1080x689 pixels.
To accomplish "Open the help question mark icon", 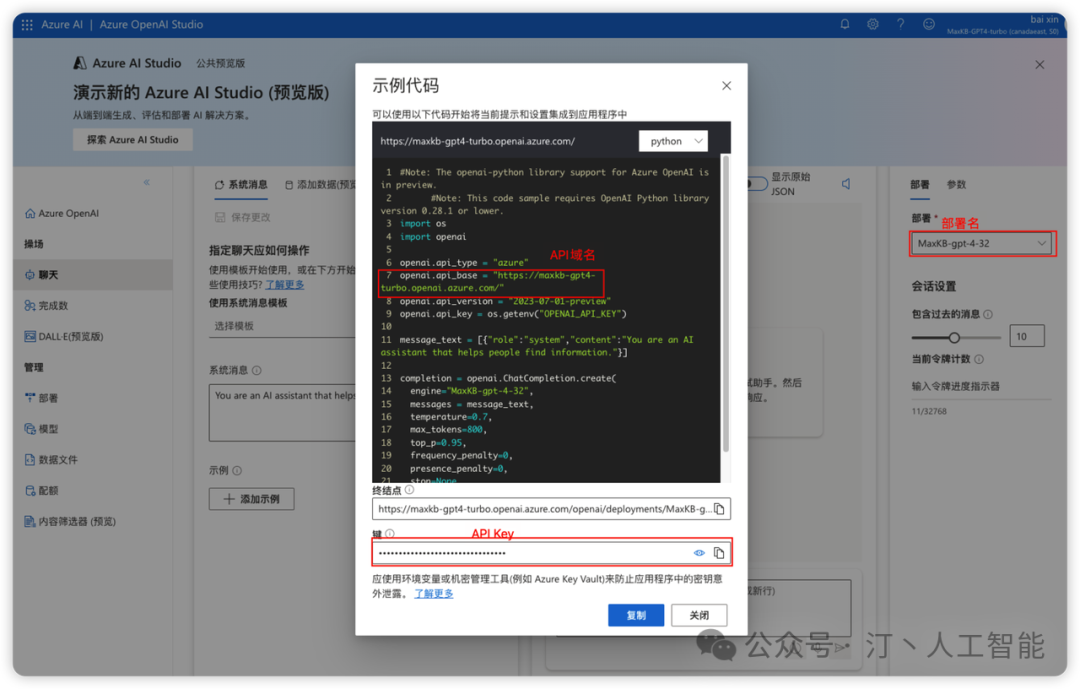I will (x=900, y=24).
